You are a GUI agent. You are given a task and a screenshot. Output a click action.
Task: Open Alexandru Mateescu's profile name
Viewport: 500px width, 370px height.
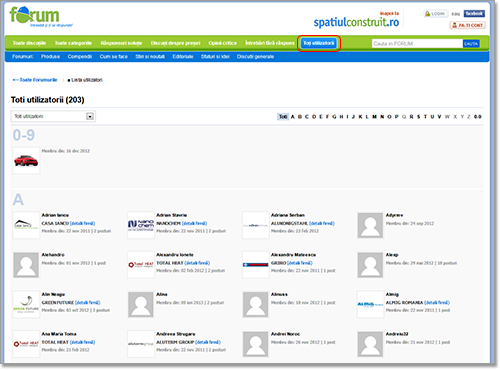tap(293, 255)
